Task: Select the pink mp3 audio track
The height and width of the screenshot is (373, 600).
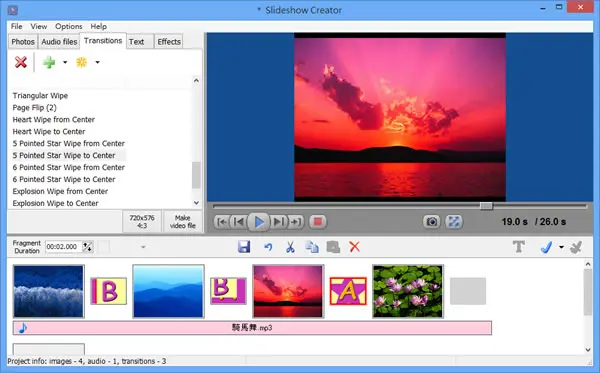Action: 252,328
